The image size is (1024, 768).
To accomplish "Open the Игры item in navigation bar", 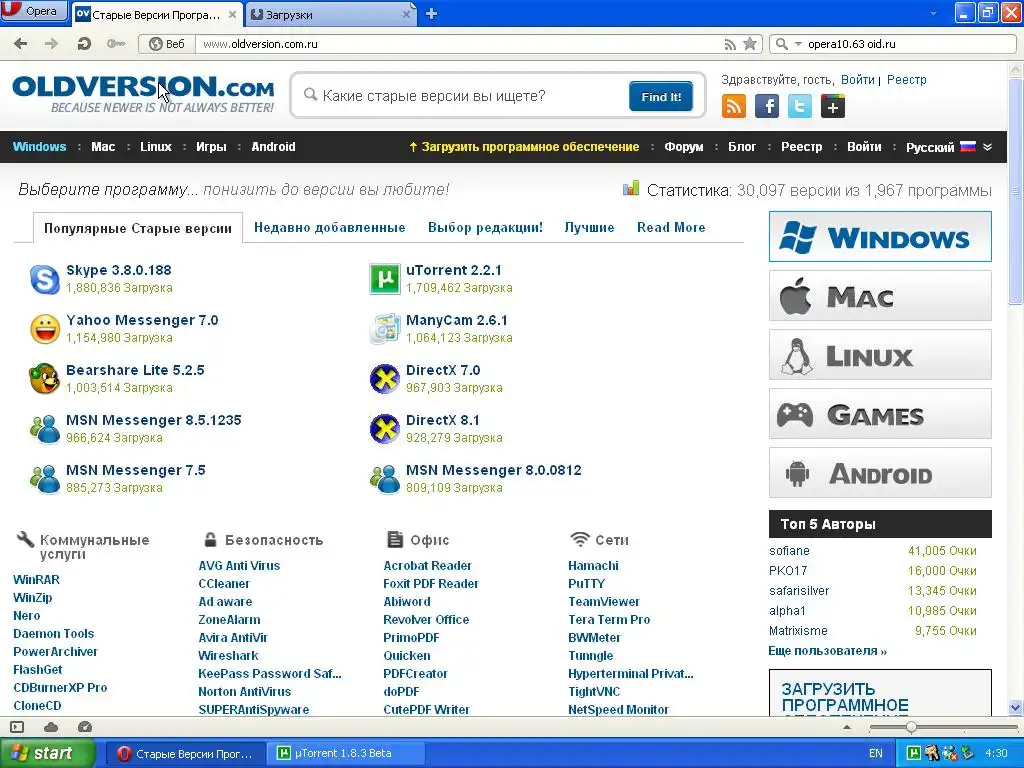I will pyautogui.click(x=211, y=147).
